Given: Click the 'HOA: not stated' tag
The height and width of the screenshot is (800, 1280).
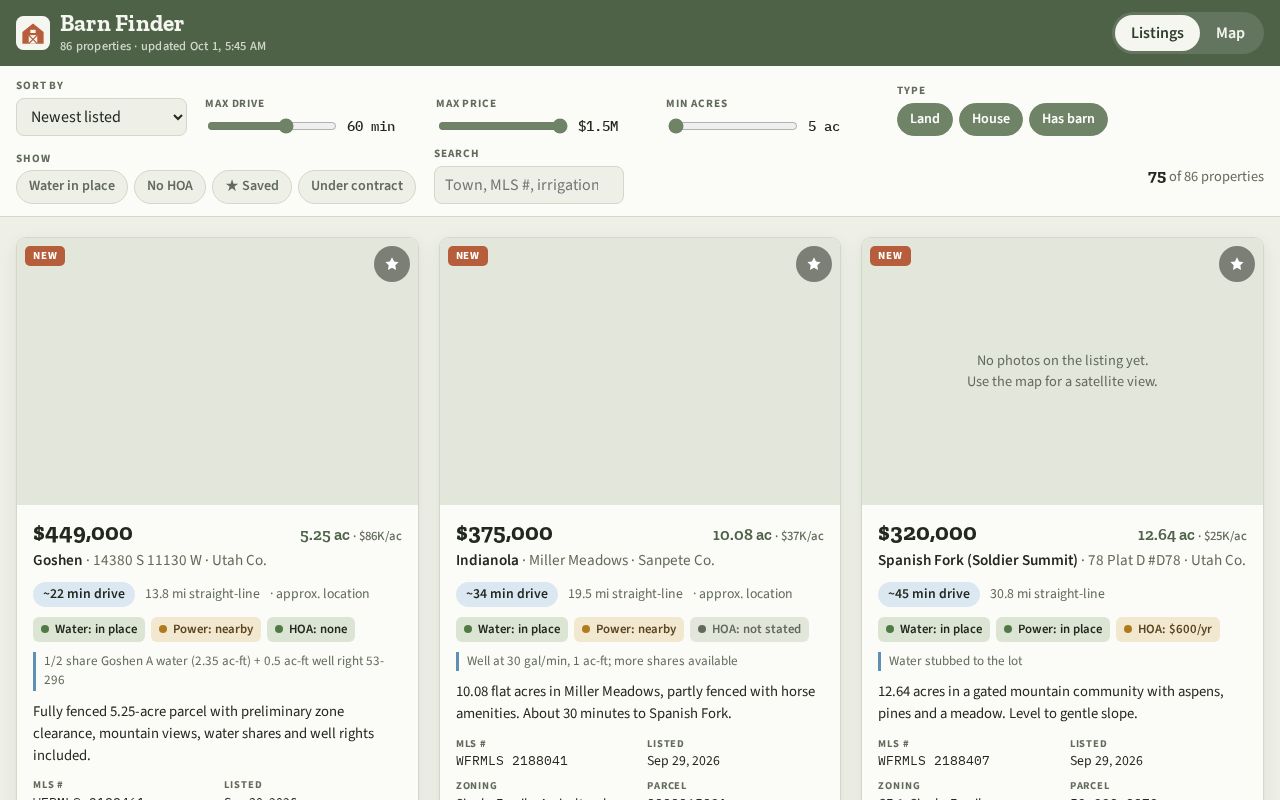Looking at the screenshot, I should 749,629.
